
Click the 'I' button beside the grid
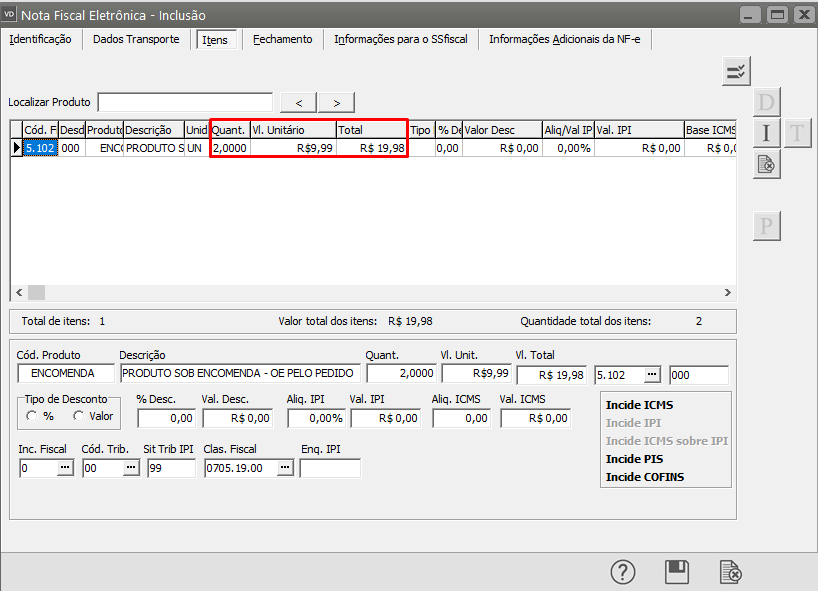(x=766, y=133)
